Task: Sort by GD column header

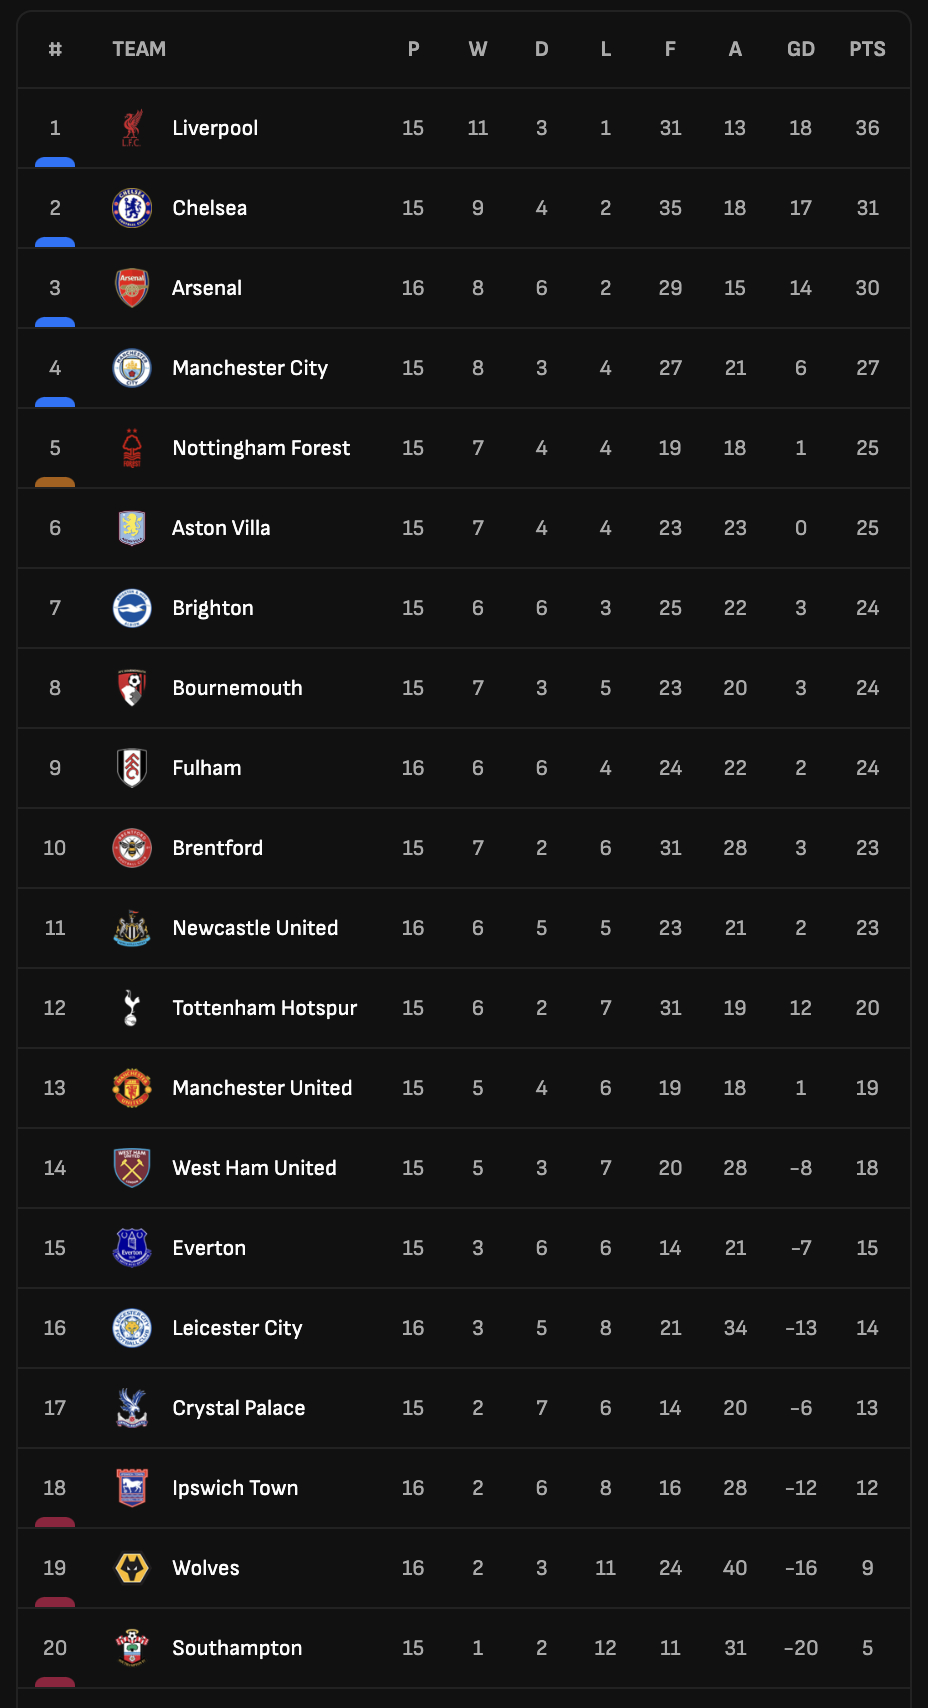Action: click(801, 49)
